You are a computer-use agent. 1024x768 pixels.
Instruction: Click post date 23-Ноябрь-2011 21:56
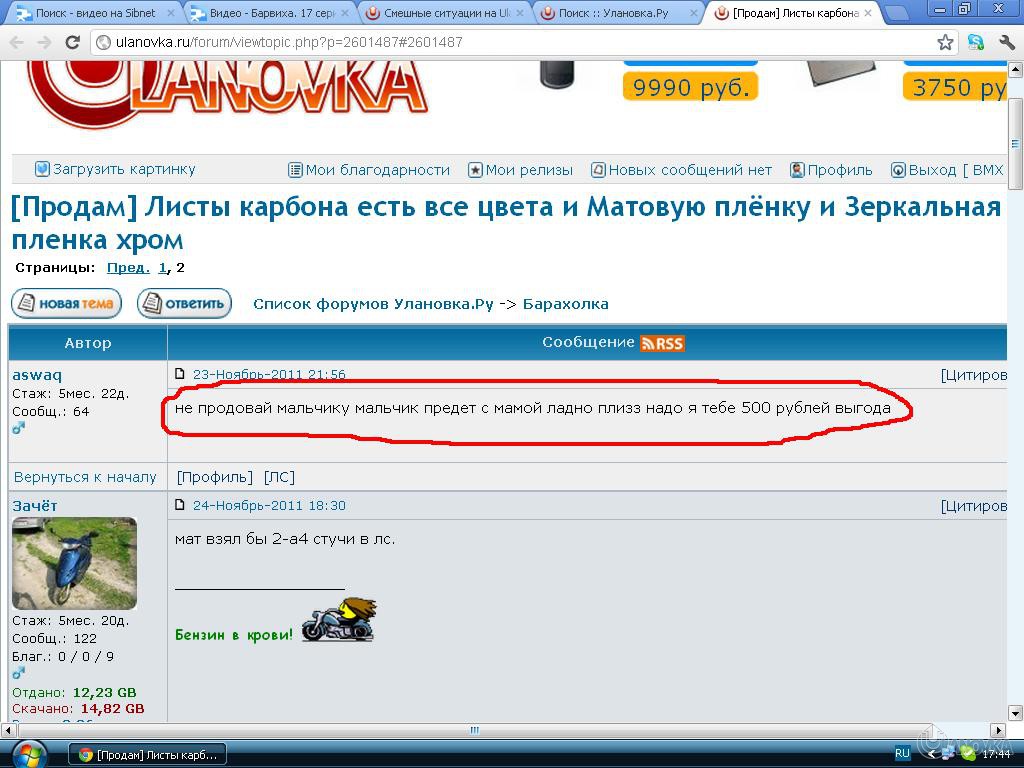pos(269,374)
